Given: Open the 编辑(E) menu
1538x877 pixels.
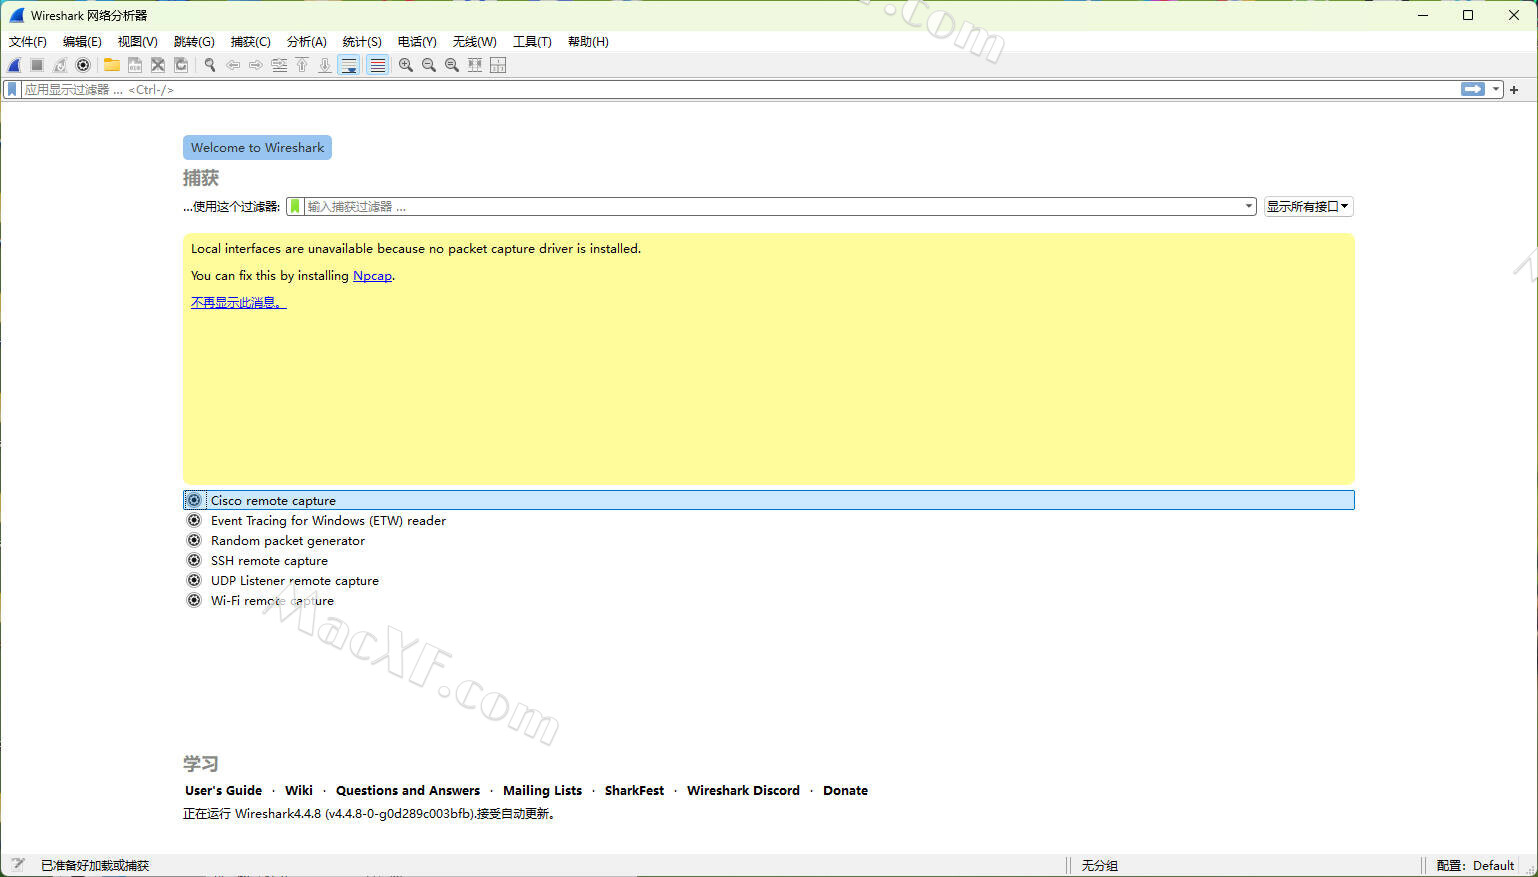Looking at the screenshot, I should [x=82, y=41].
